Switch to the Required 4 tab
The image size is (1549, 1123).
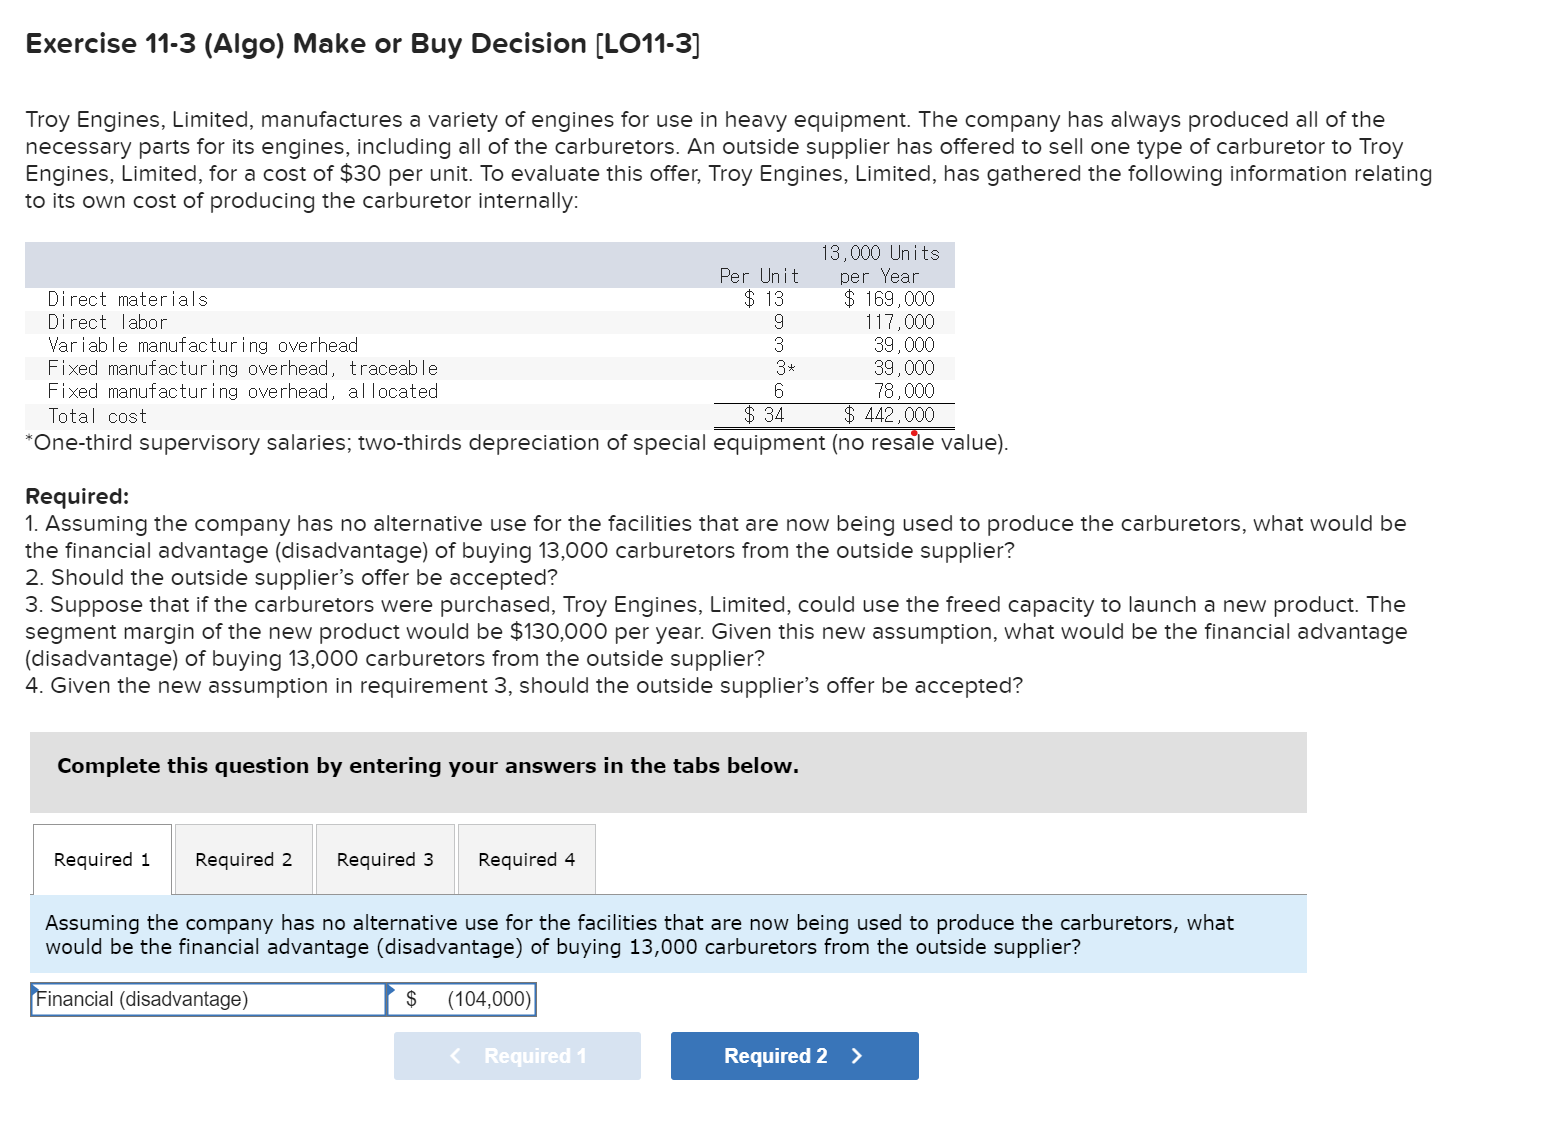click(527, 859)
